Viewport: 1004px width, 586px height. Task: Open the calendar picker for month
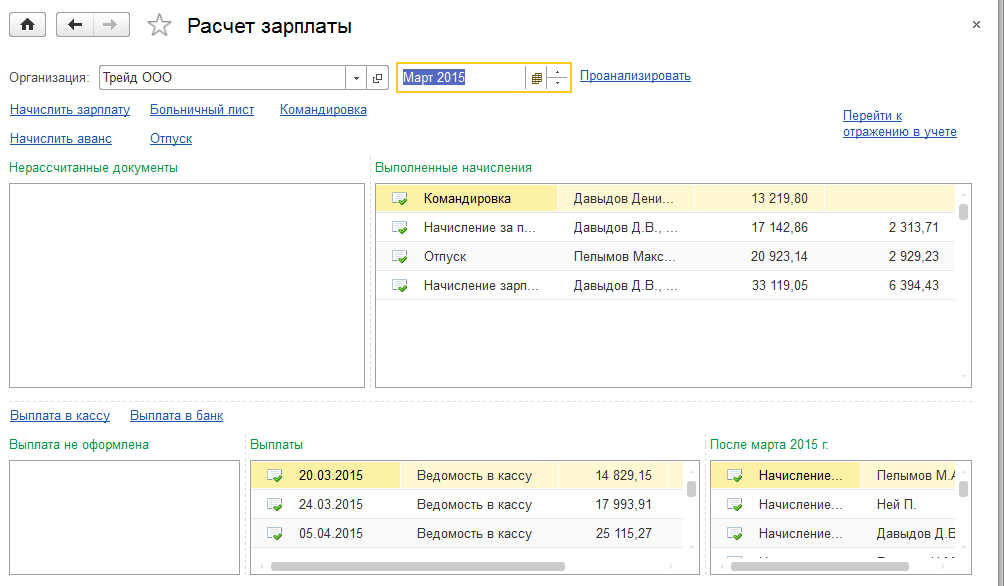coord(536,77)
